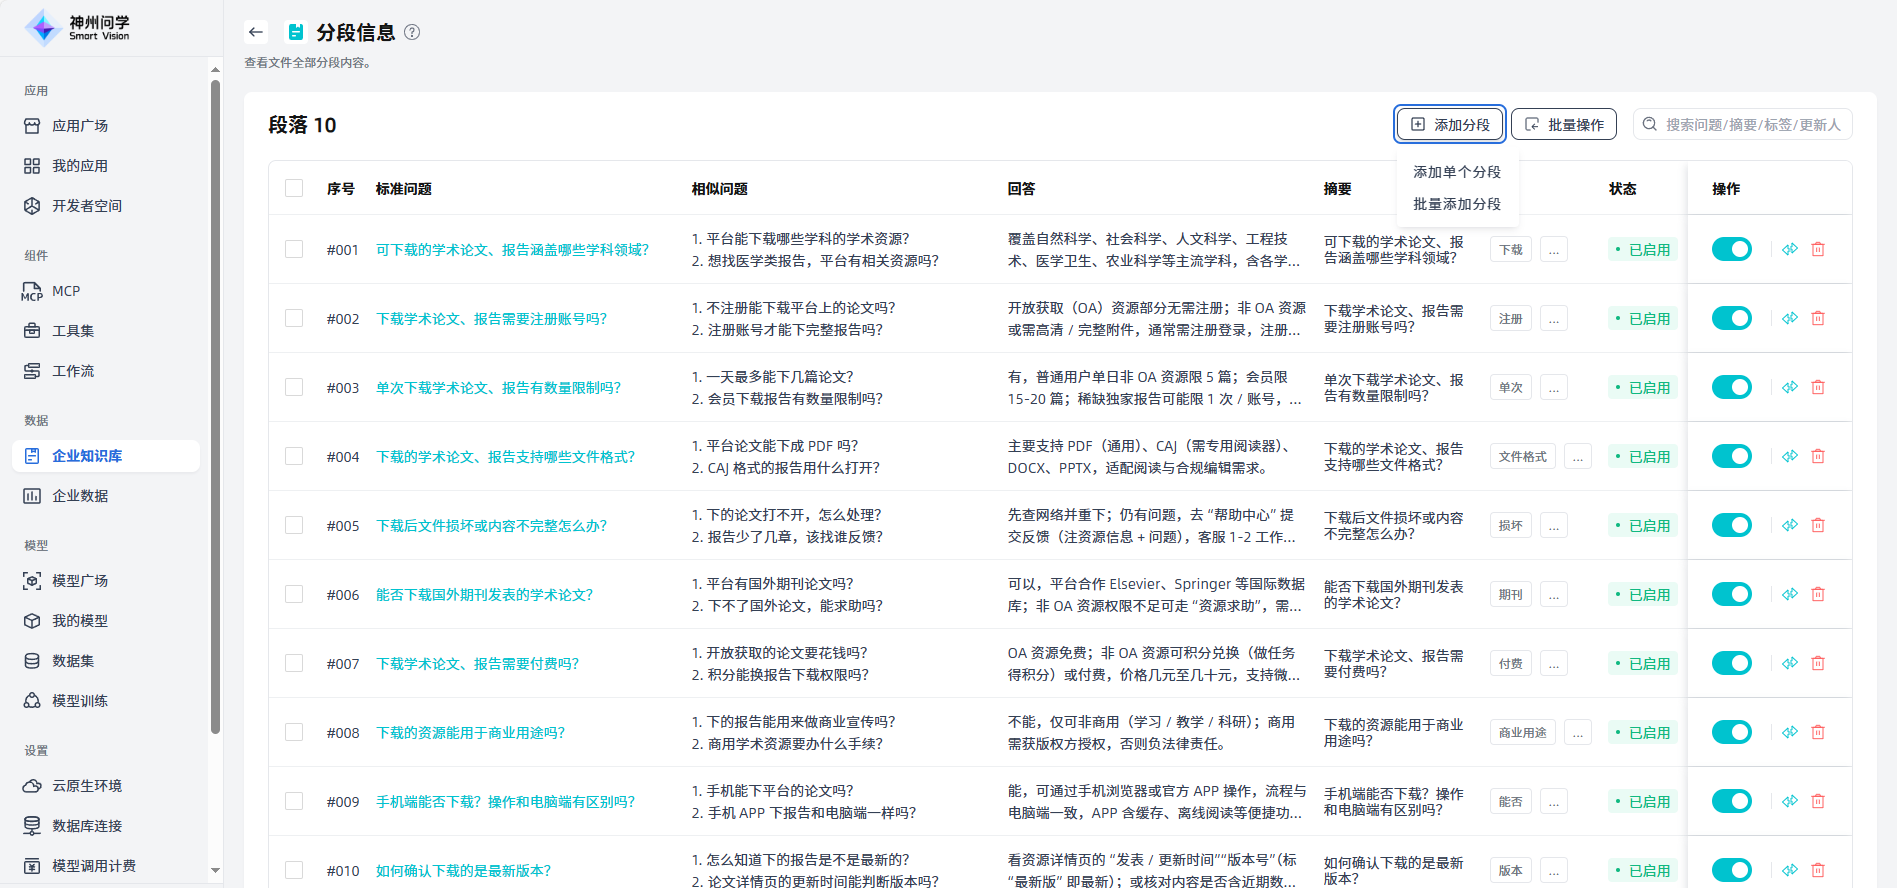Choose 添加单个分段 from the menu
Image resolution: width=1897 pixels, height=888 pixels.
click(1456, 172)
